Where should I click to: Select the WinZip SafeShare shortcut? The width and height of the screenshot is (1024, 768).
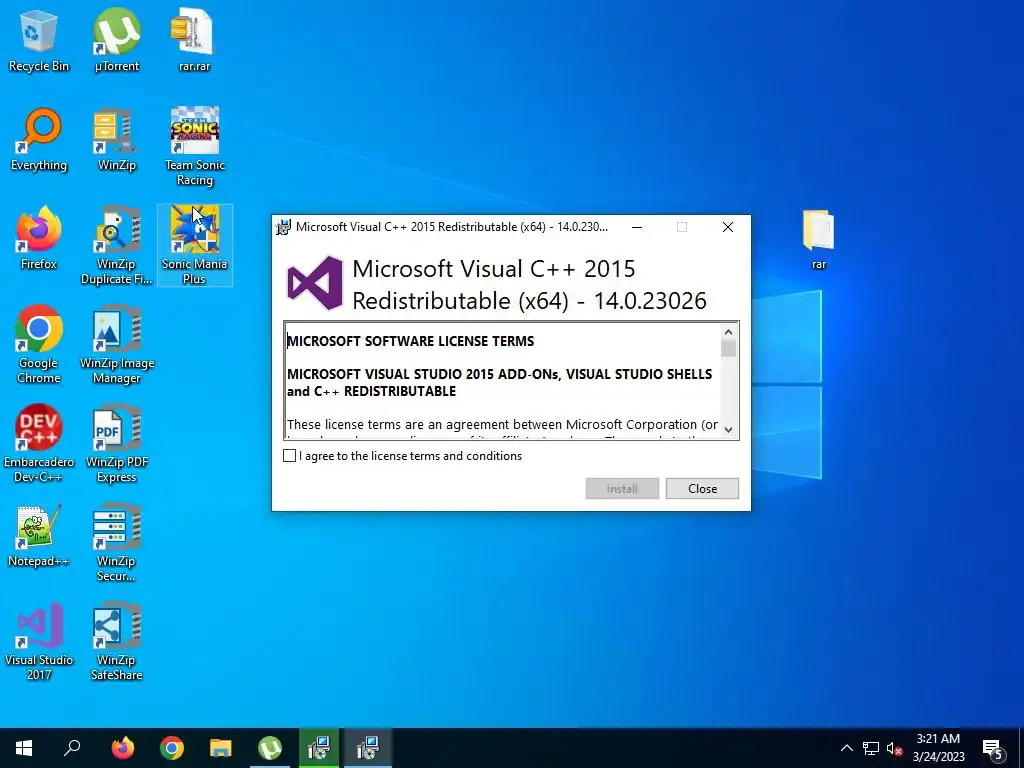coord(116,642)
